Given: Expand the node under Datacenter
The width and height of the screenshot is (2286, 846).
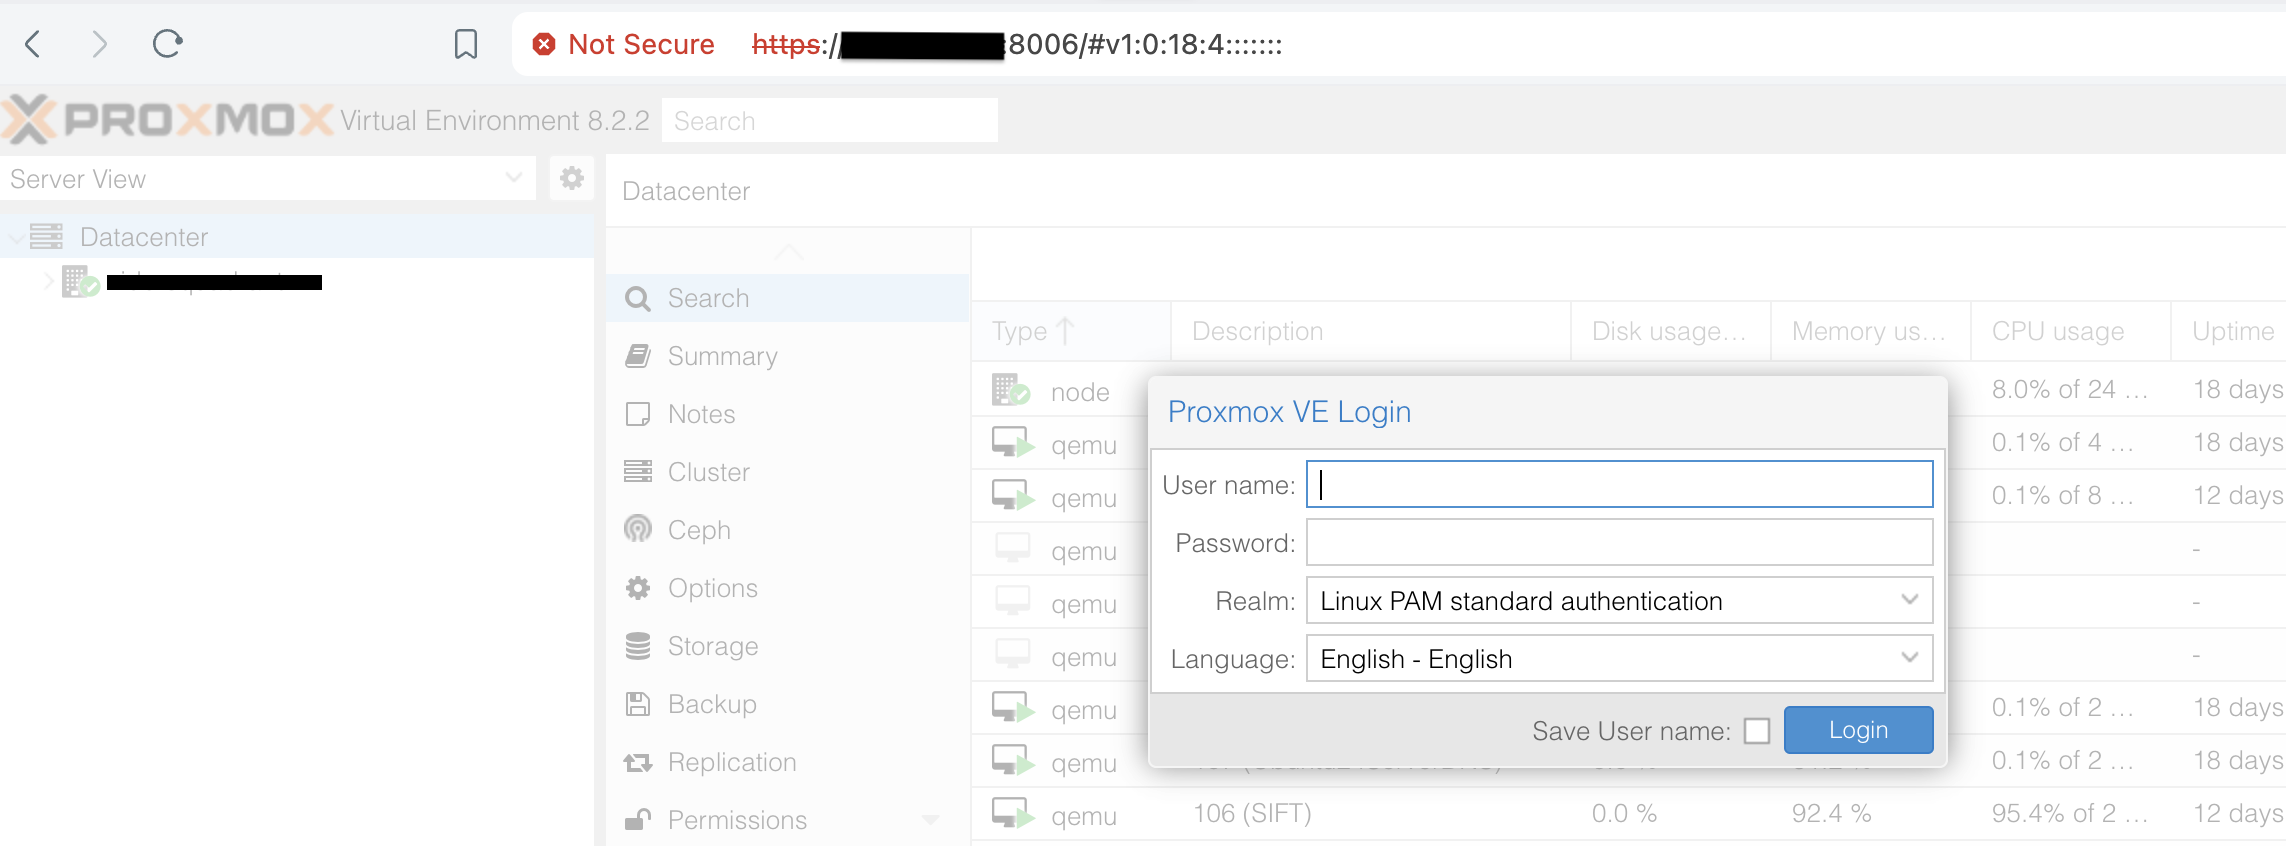Looking at the screenshot, I should (x=48, y=282).
